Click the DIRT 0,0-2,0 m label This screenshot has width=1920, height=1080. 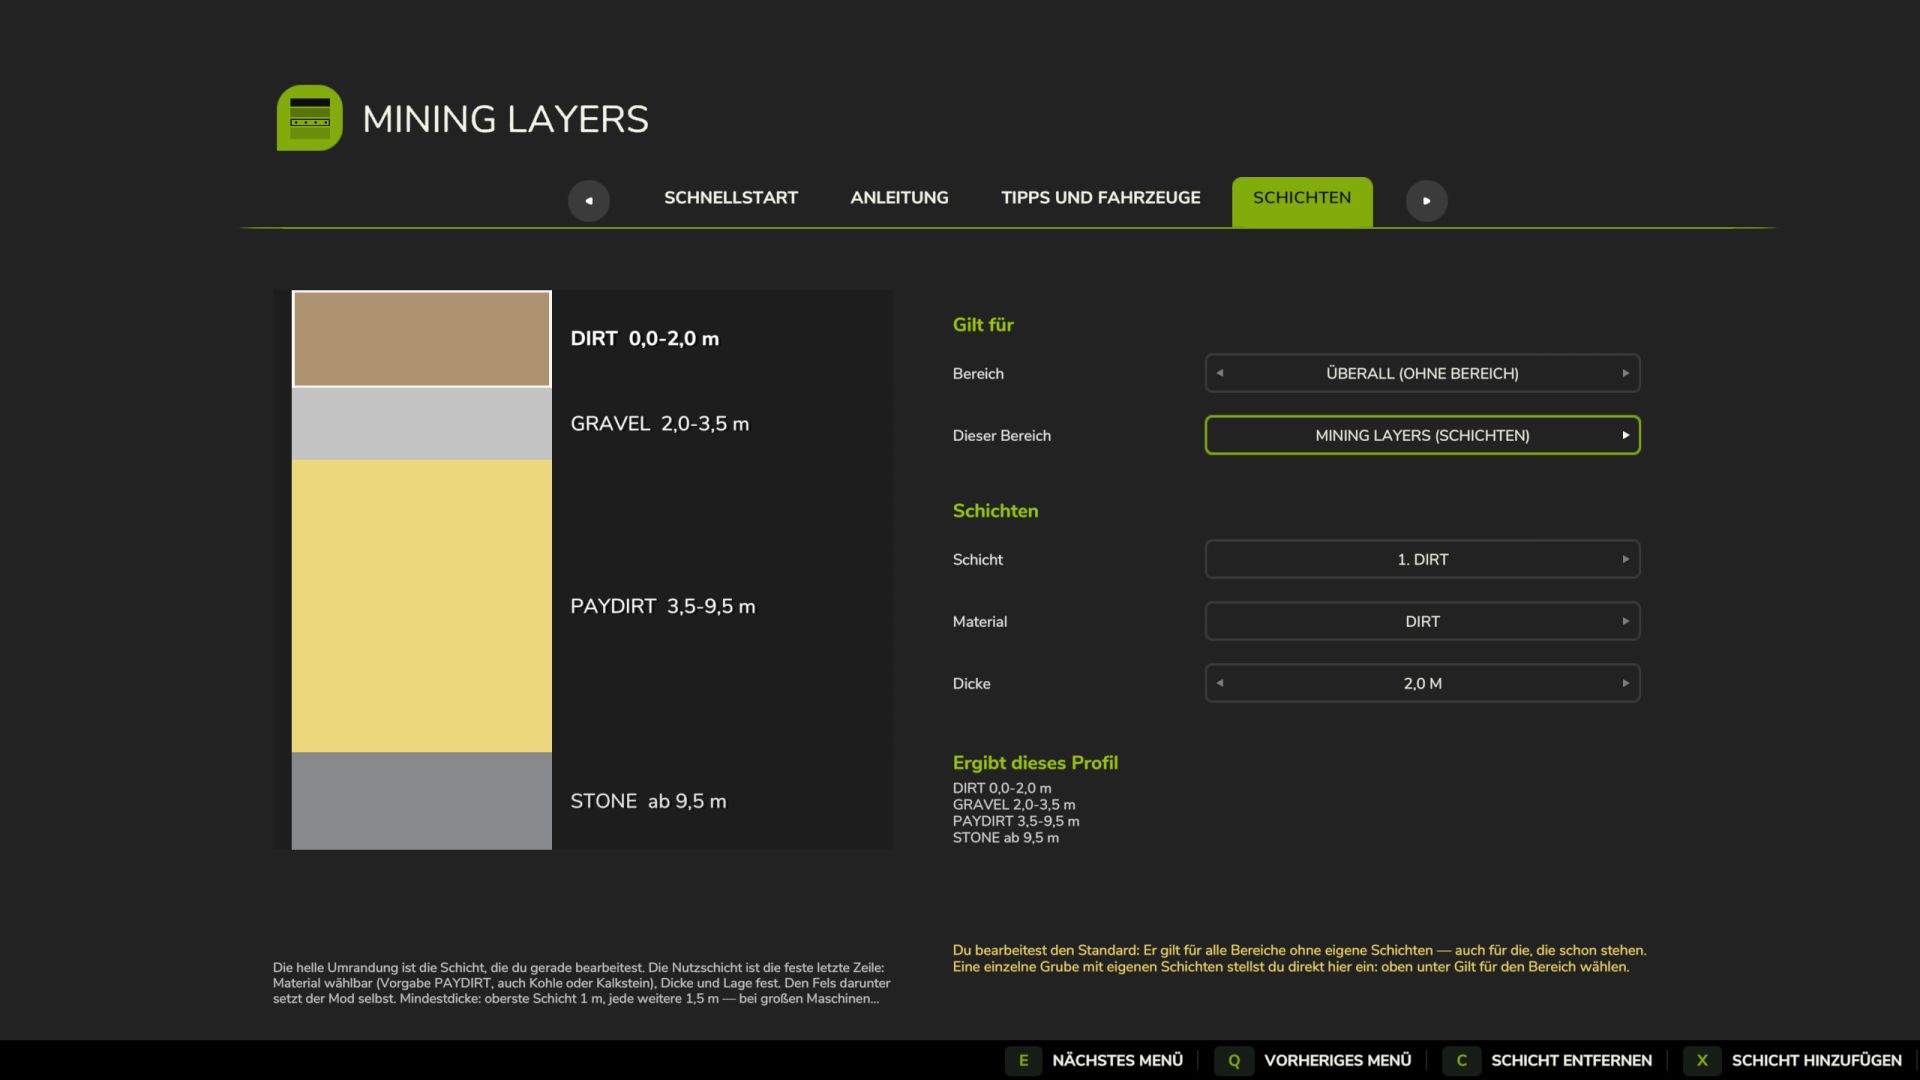click(644, 339)
